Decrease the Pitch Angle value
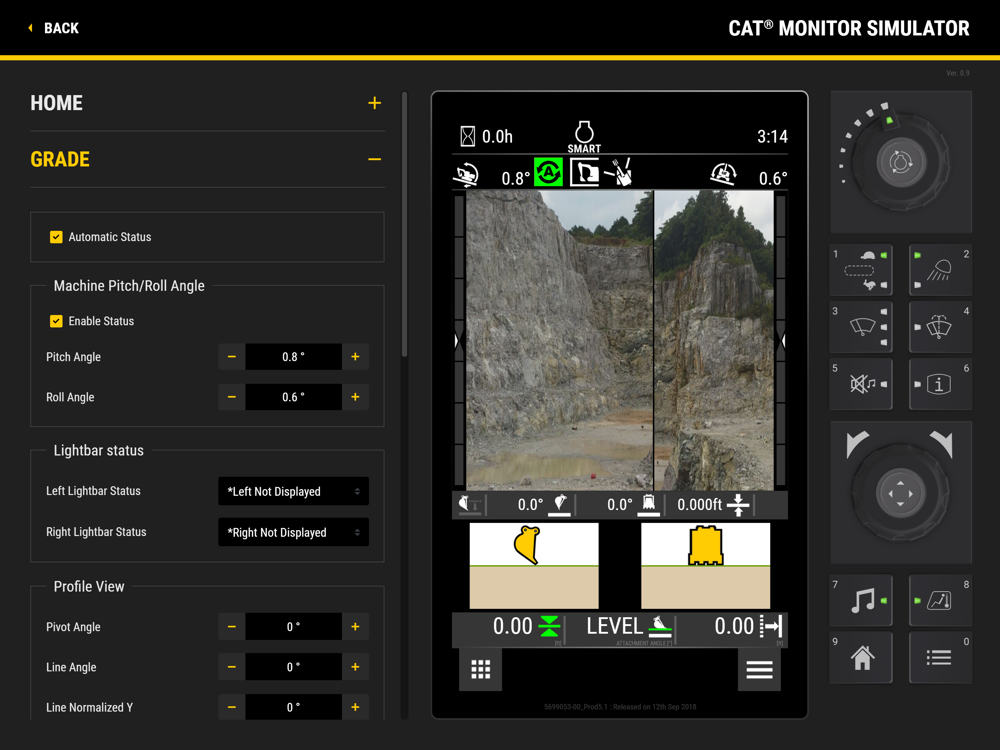This screenshot has width=1000, height=750. tap(232, 357)
